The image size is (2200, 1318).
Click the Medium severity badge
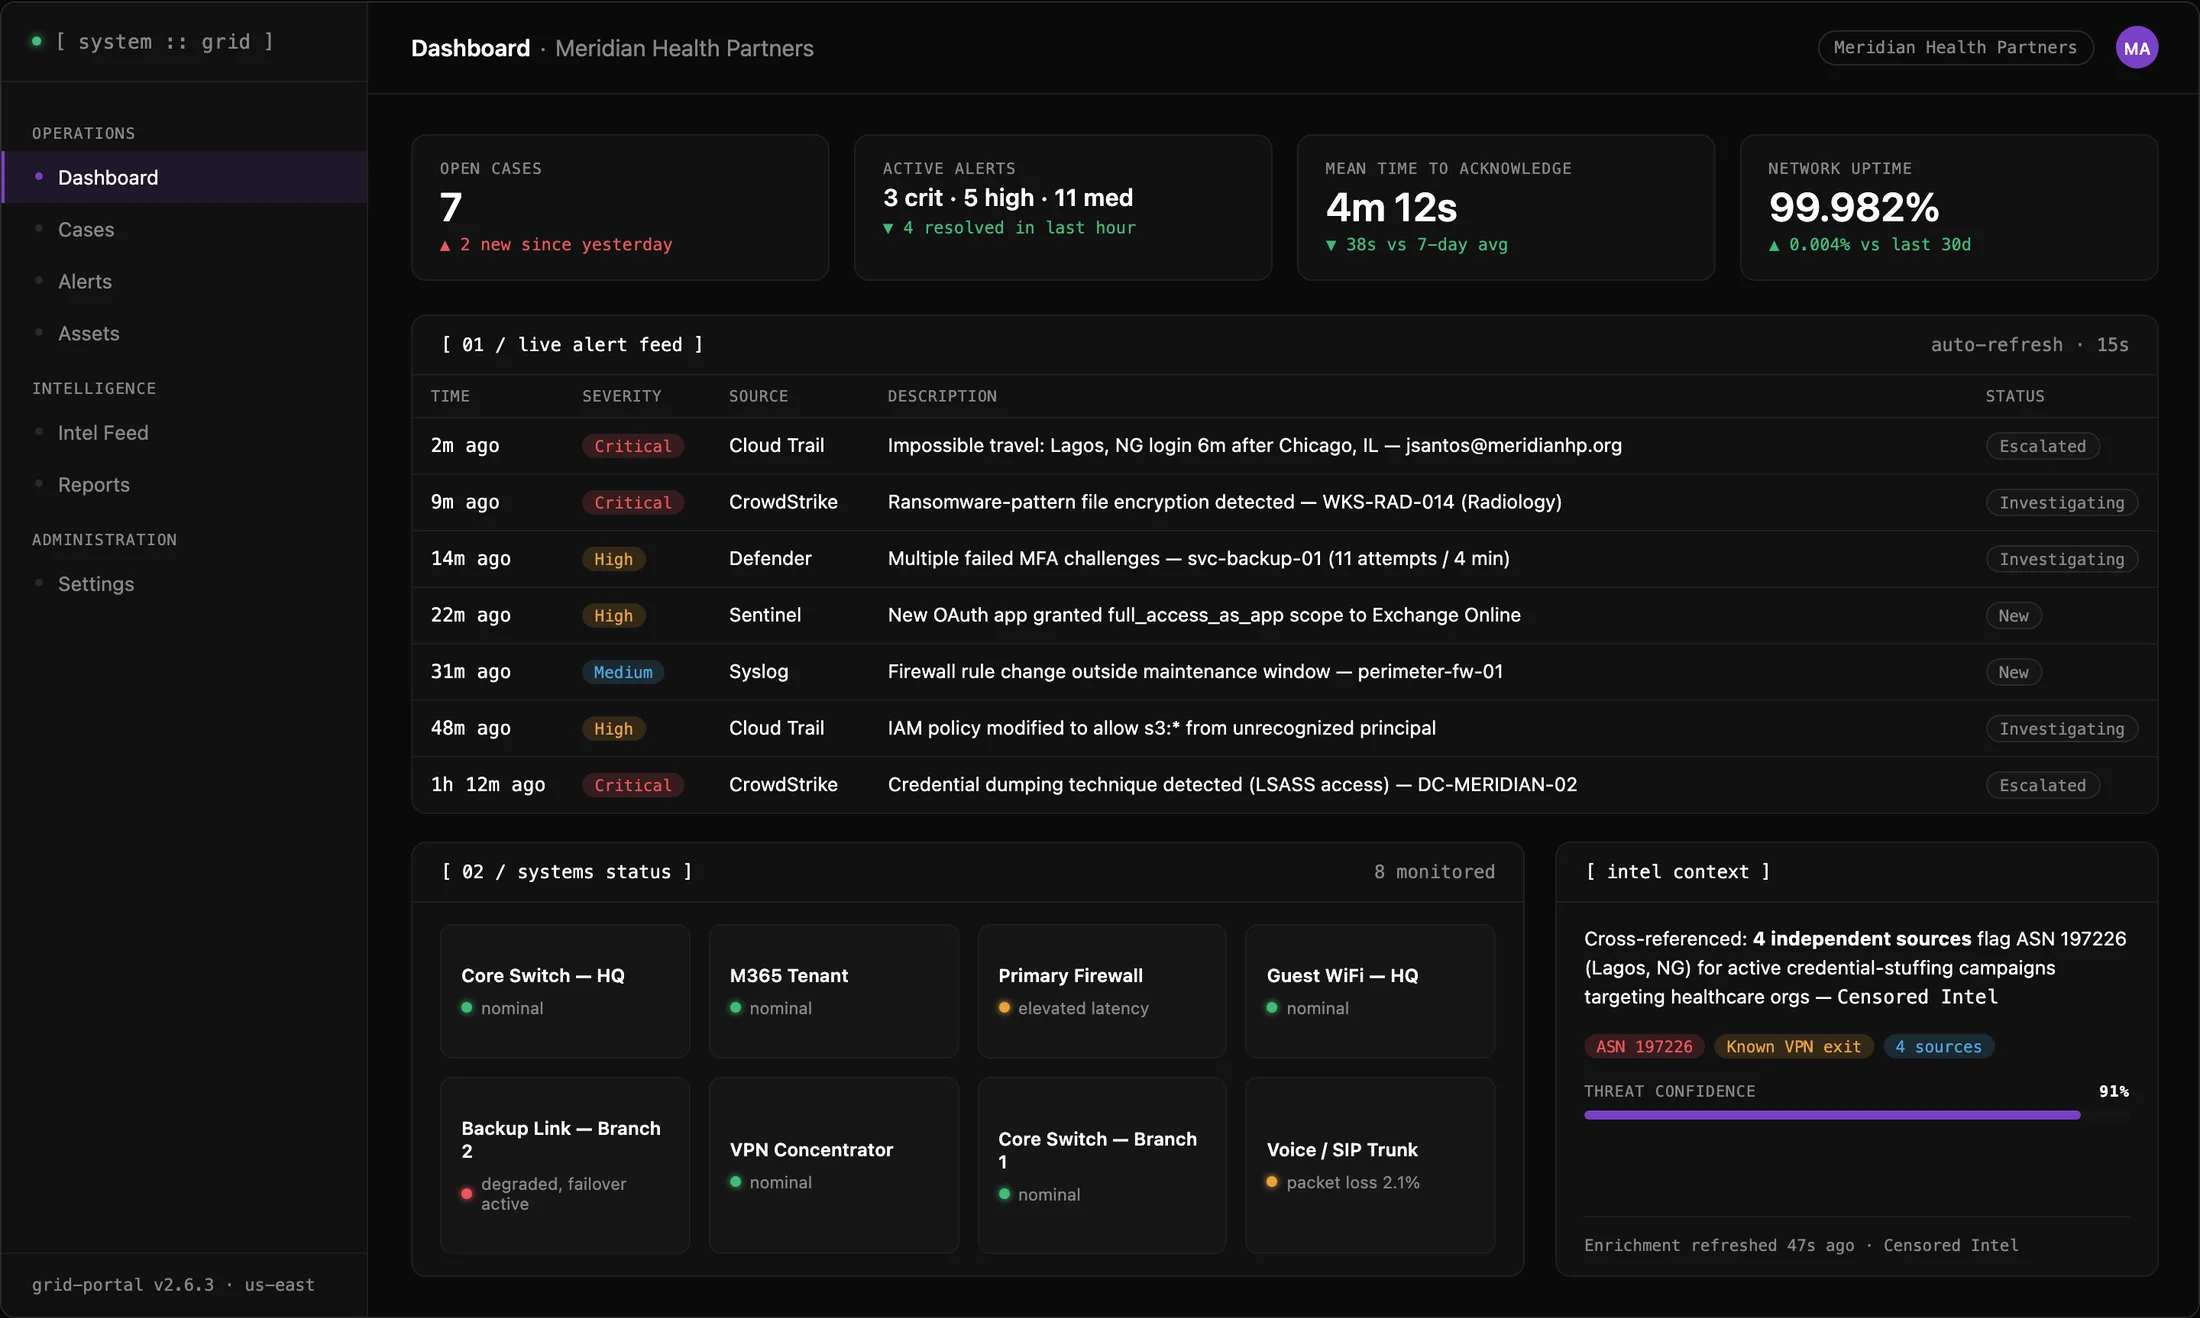(623, 672)
